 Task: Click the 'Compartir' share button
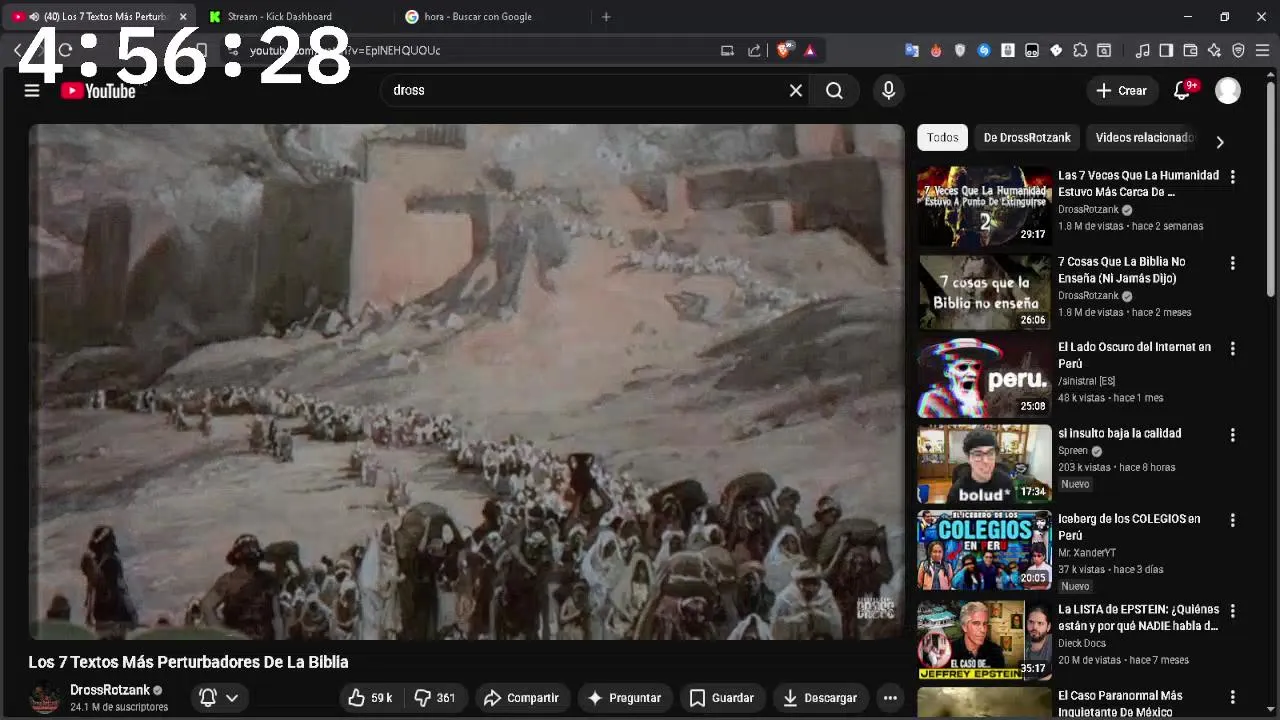tap(521, 698)
